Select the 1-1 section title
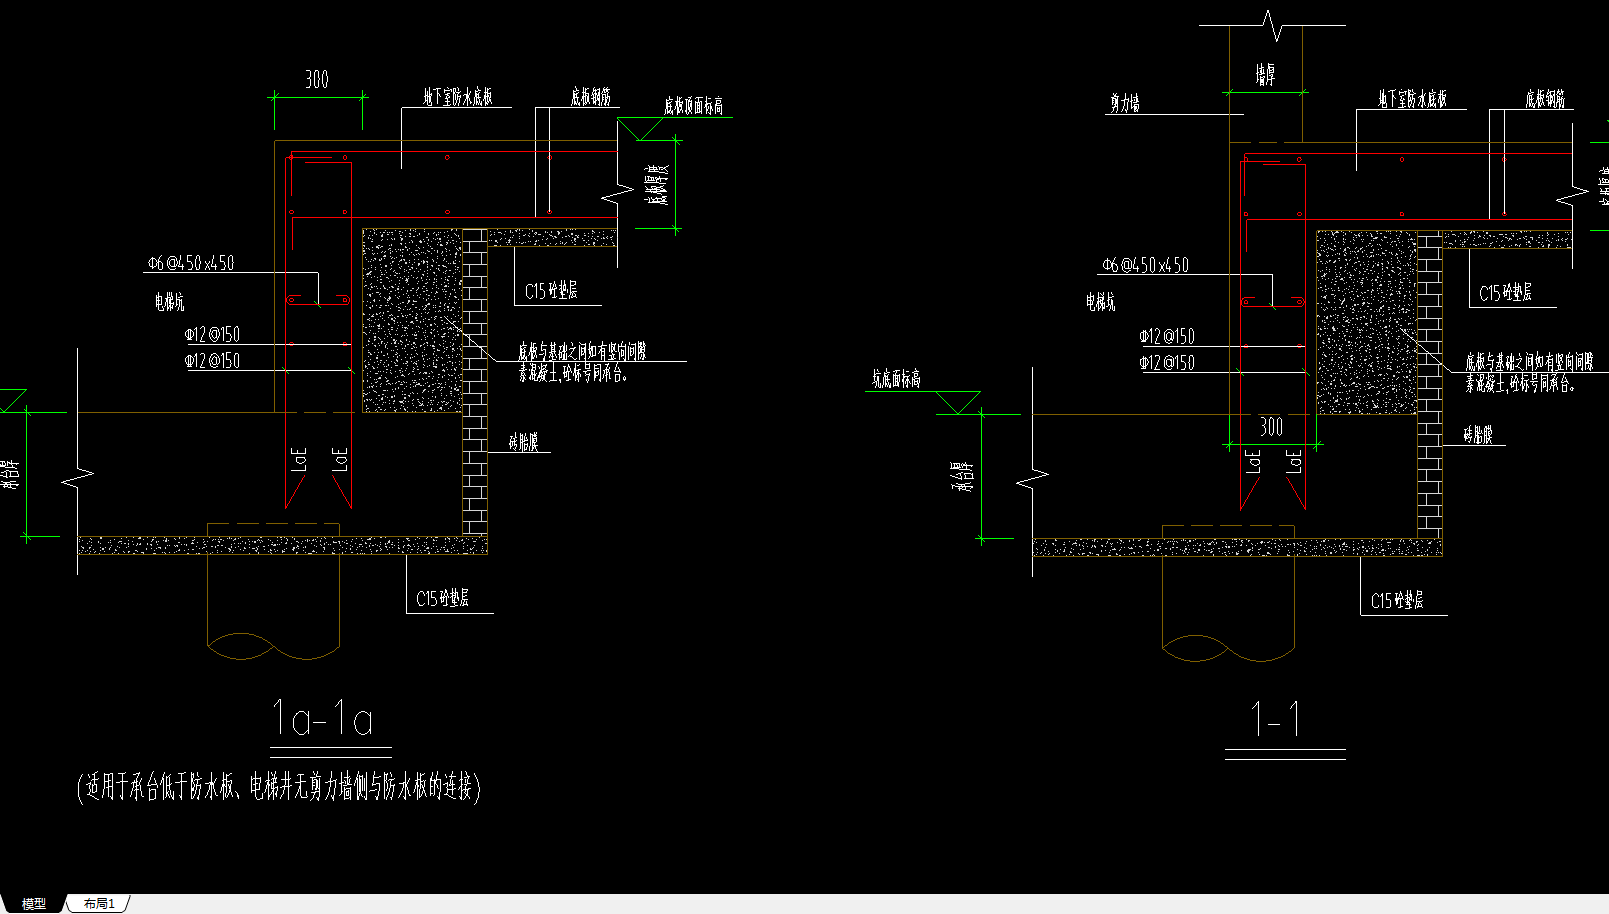The width and height of the screenshot is (1609, 914). tap(1276, 719)
